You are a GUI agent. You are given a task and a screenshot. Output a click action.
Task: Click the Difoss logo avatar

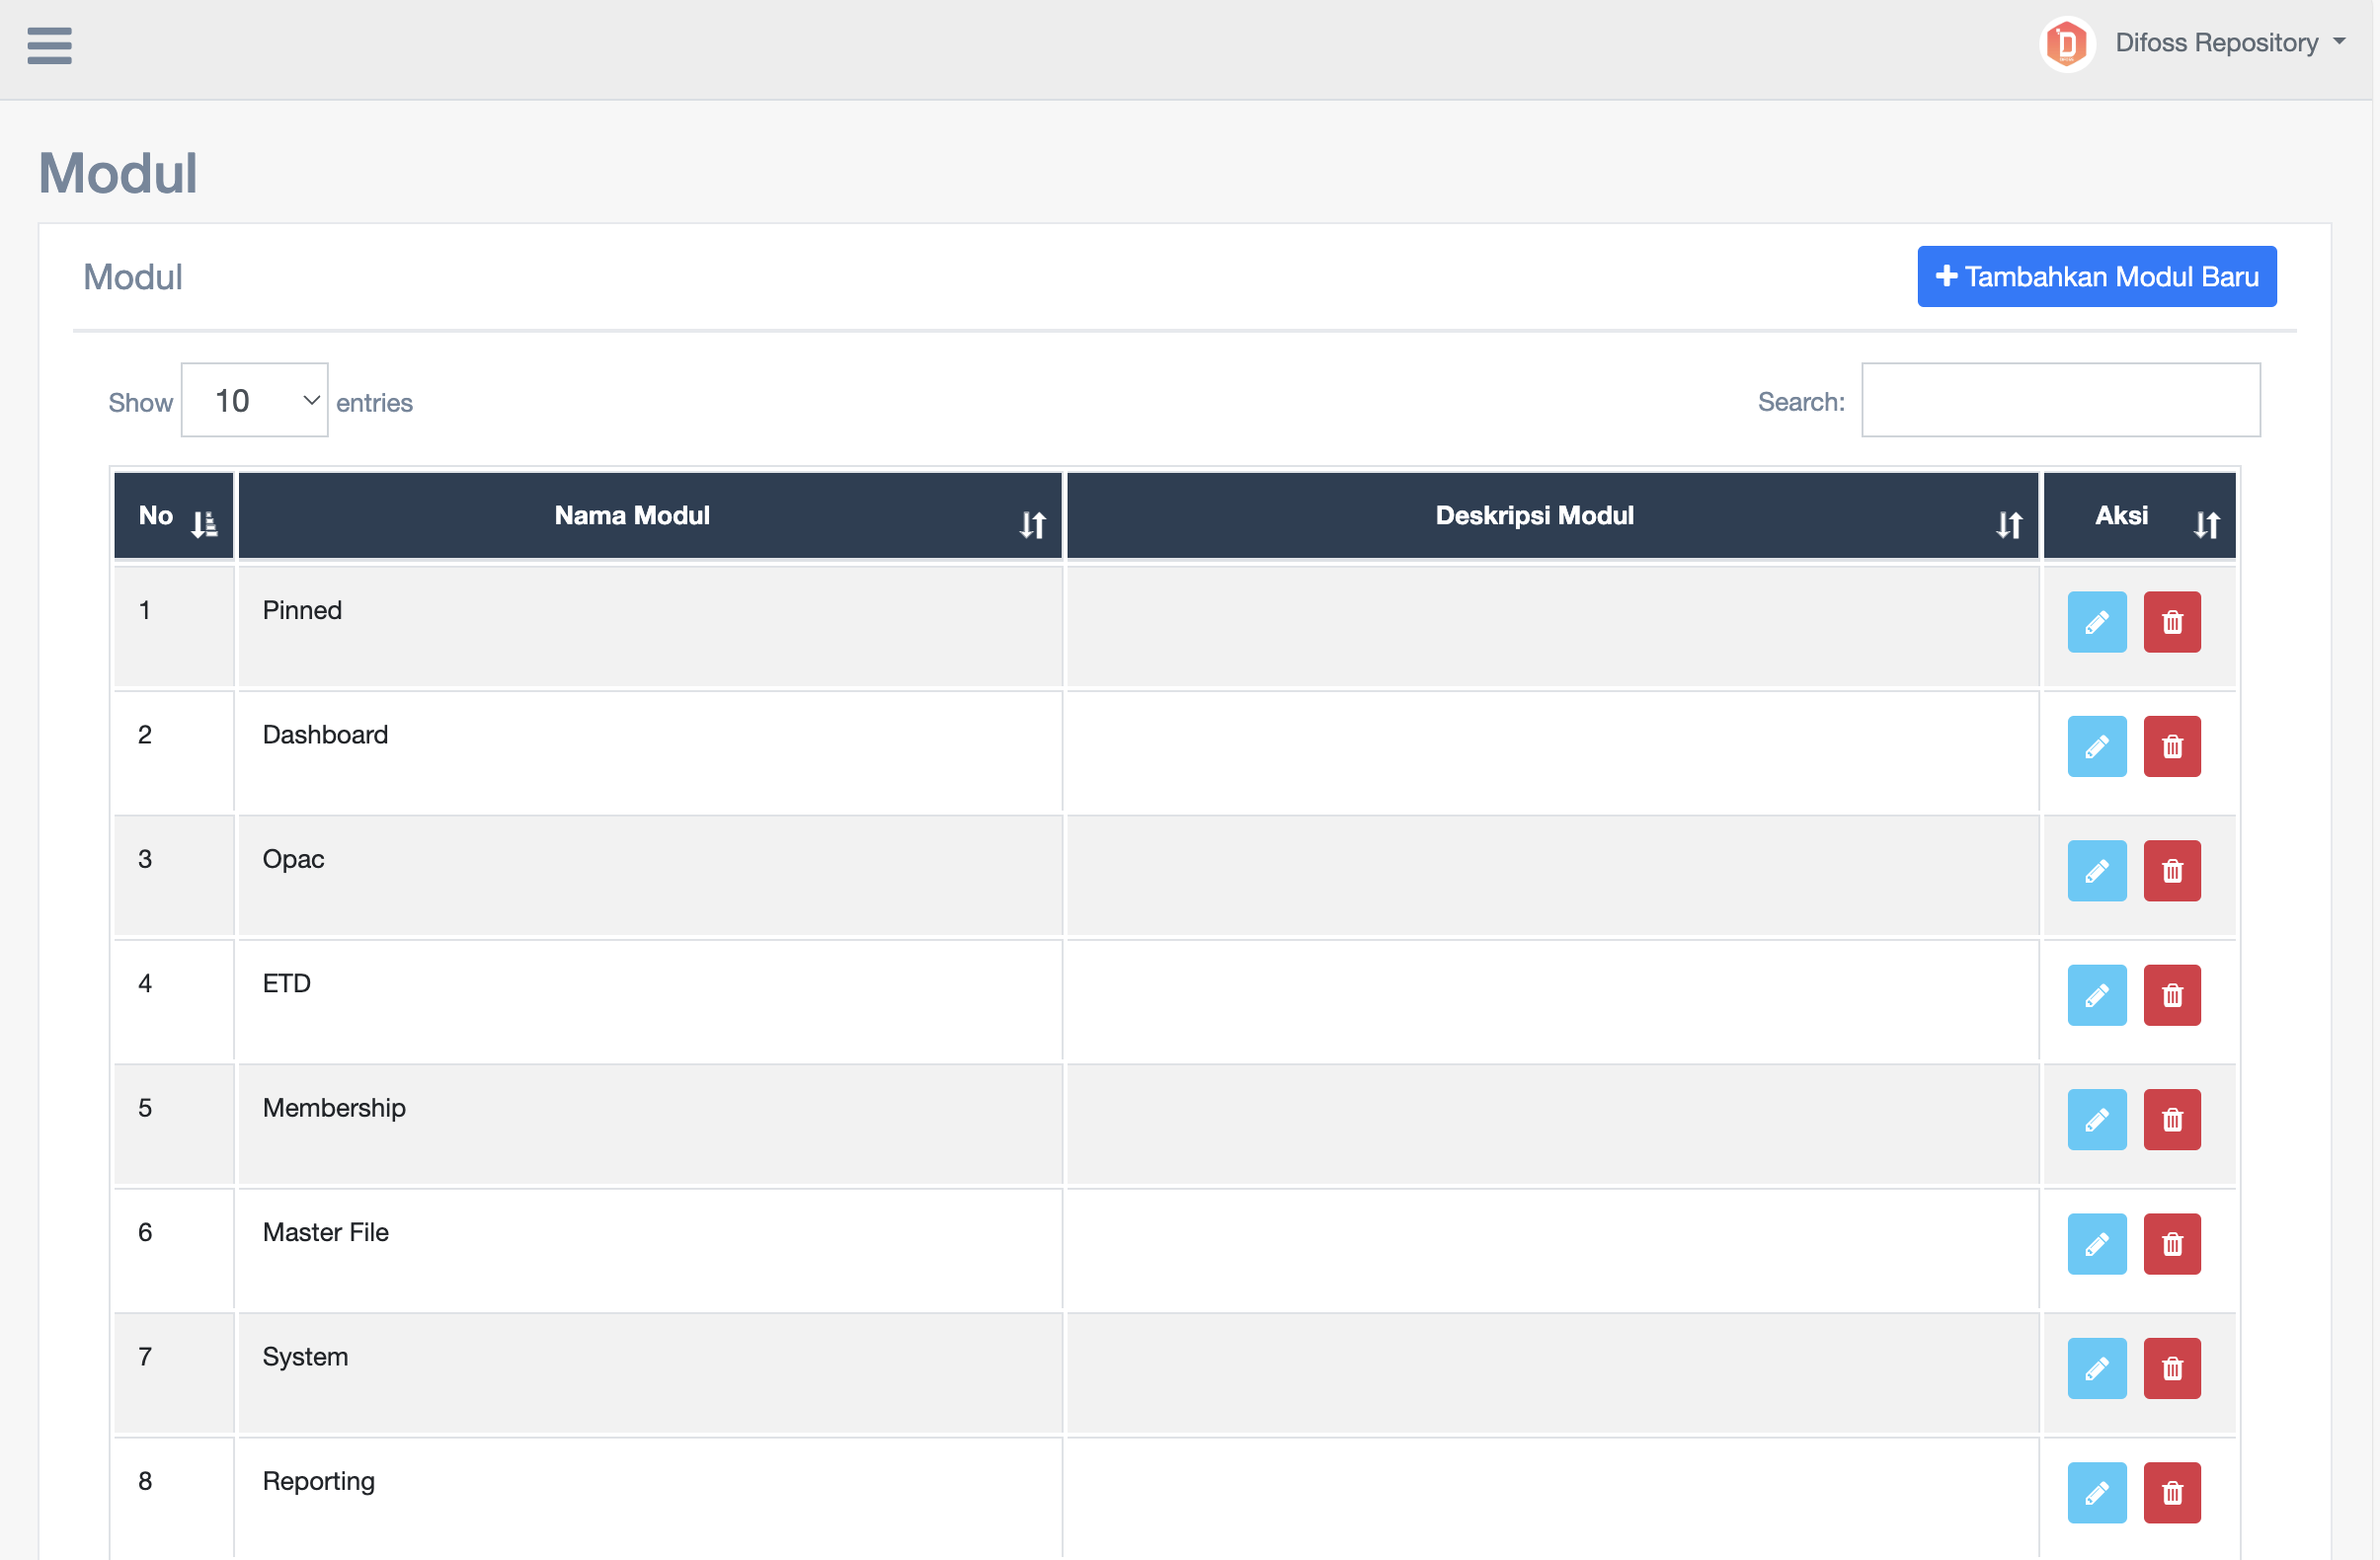[x=2066, y=44]
